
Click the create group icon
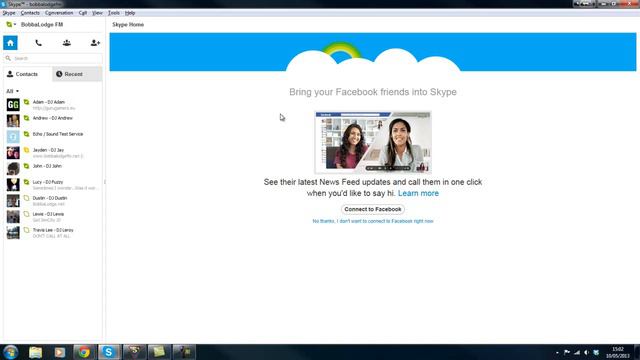point(67,42)
